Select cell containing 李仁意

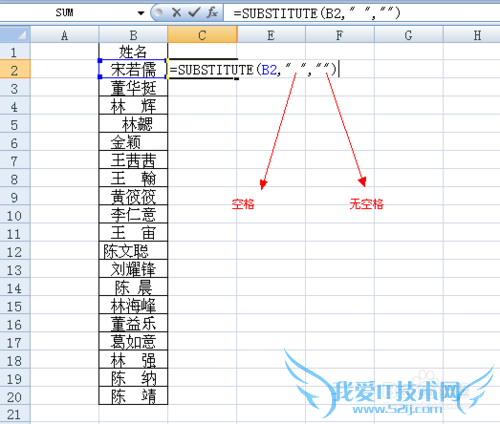(133, 215)
